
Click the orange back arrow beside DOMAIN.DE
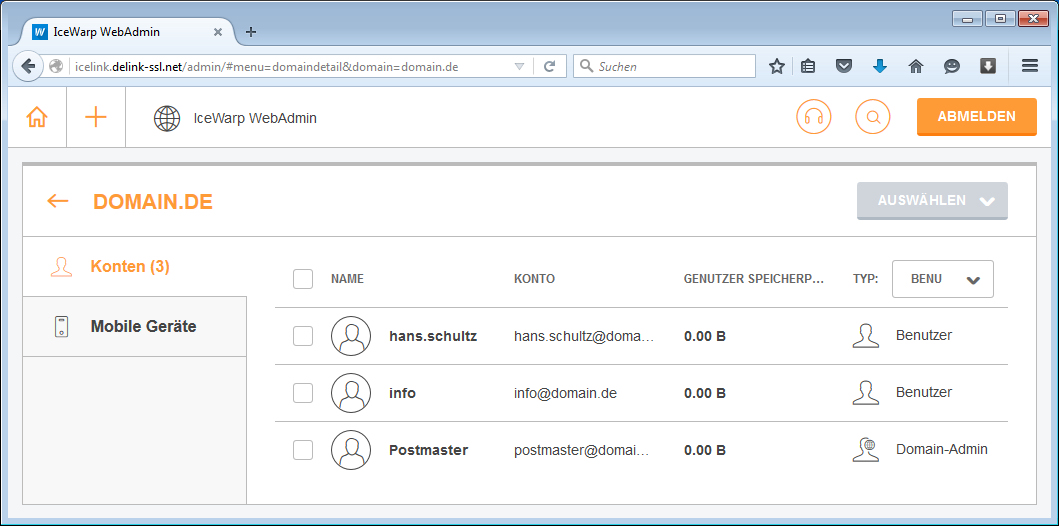tap(58, 201)
